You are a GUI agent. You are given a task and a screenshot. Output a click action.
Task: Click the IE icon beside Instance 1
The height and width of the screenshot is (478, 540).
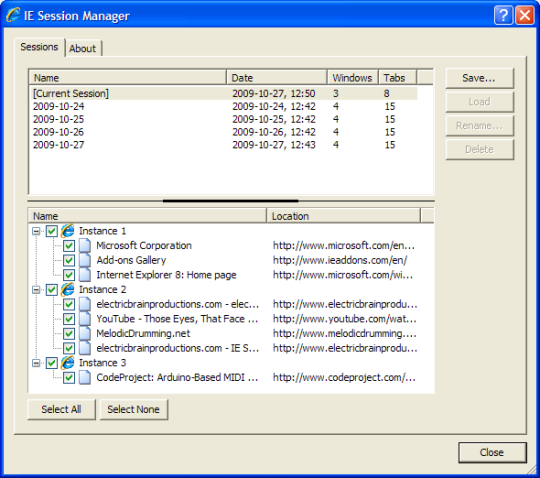pos(68,231)
